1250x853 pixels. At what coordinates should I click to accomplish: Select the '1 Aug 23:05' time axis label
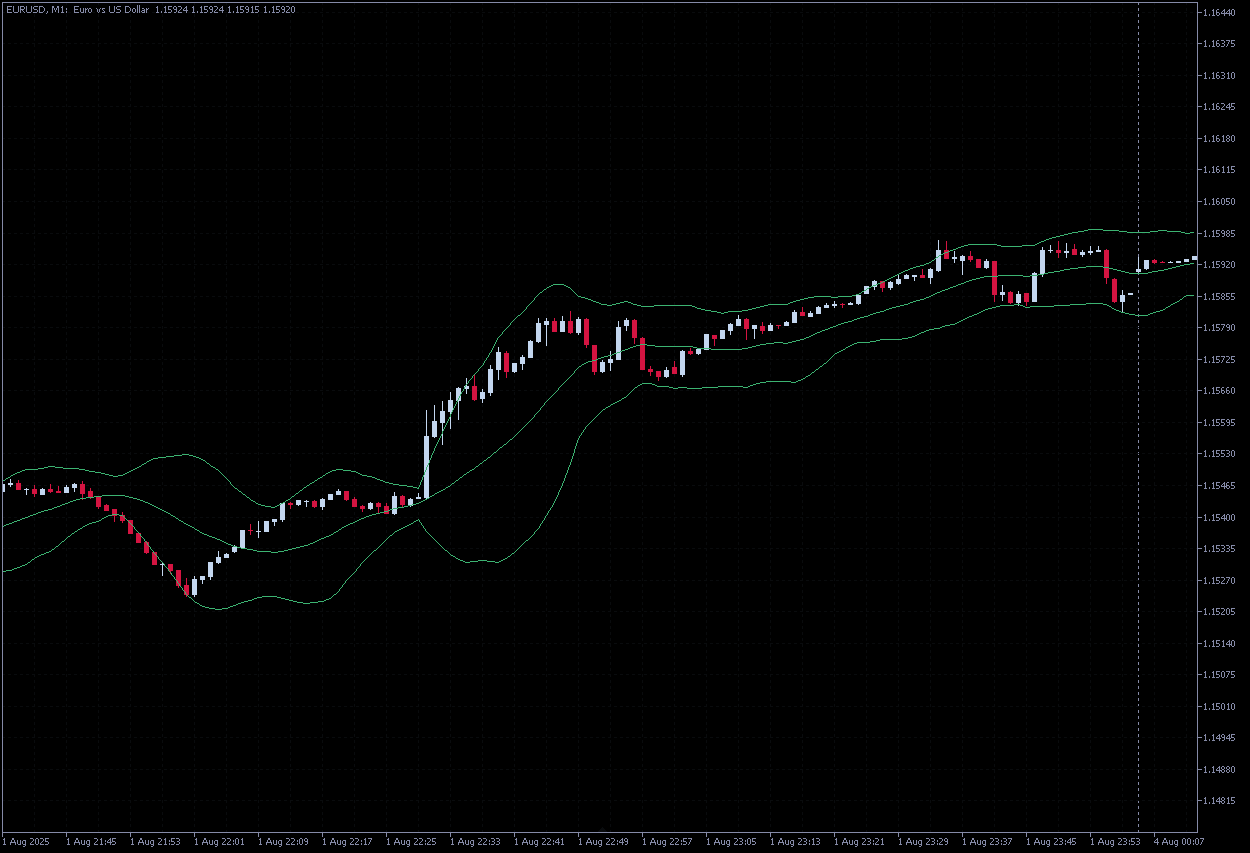(731, 841)
